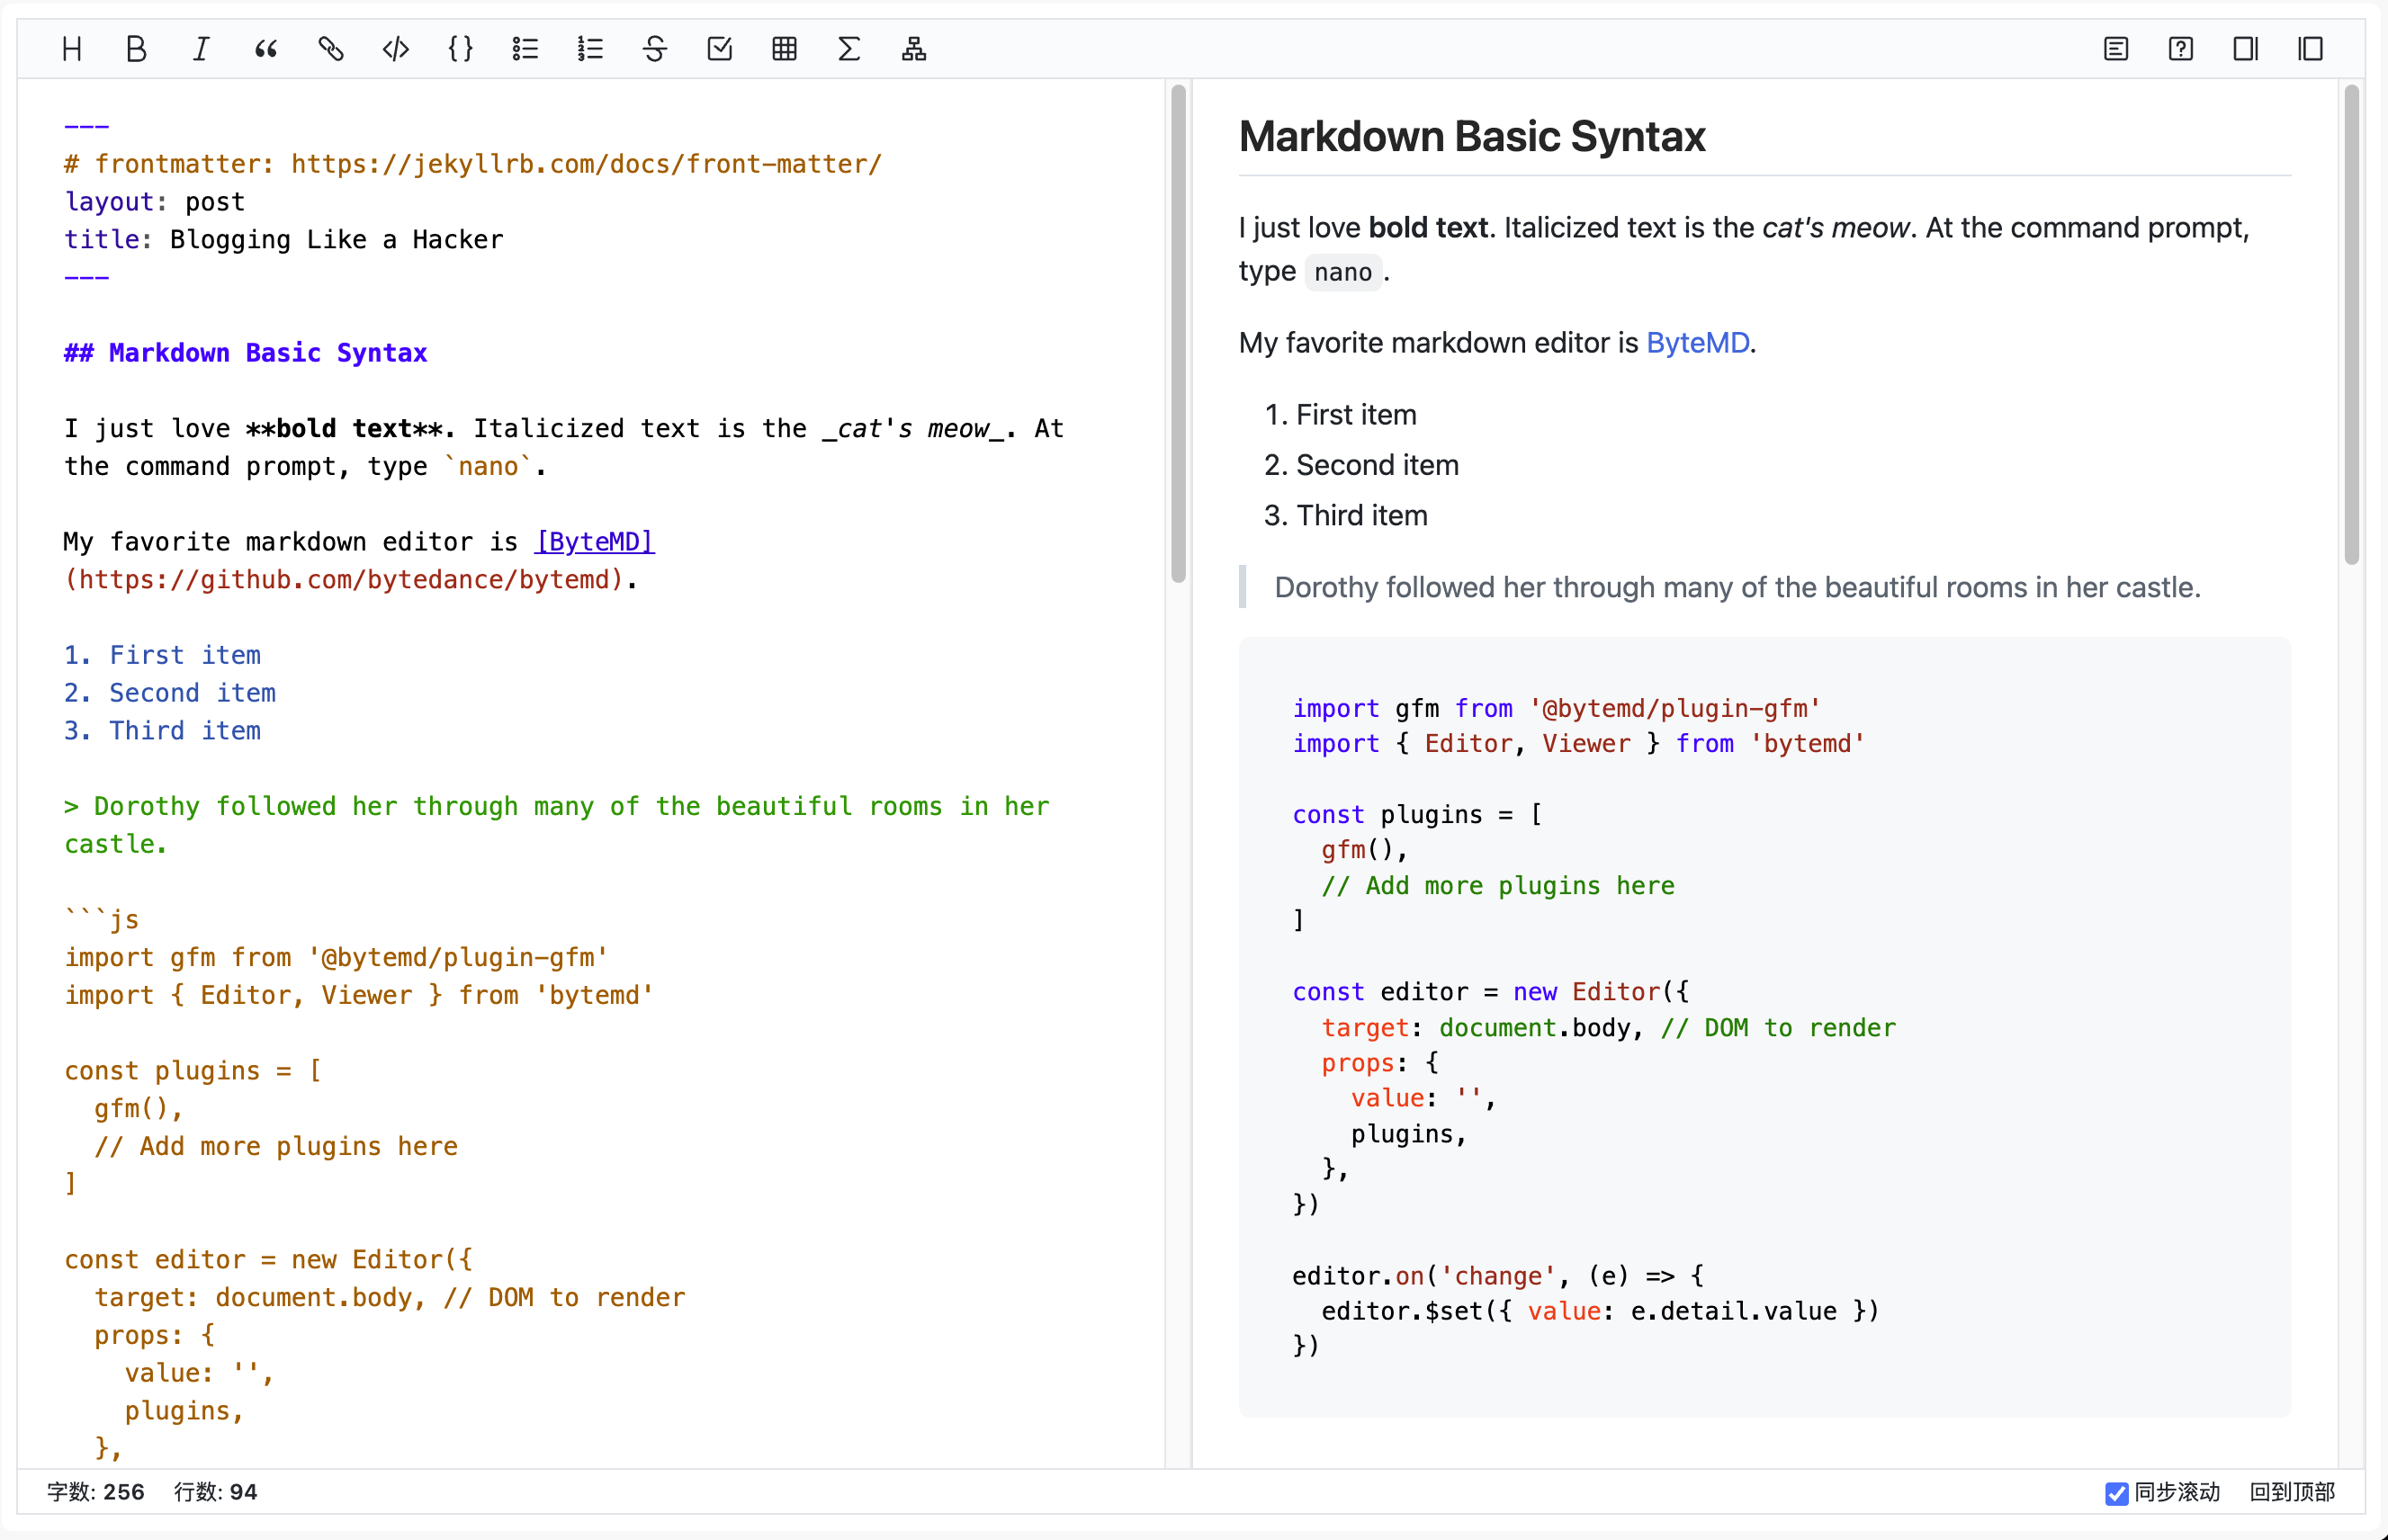Switch to preview-only mode
The height and width of the screenshot is (1540, 2388).
[x=2311, y=48]
